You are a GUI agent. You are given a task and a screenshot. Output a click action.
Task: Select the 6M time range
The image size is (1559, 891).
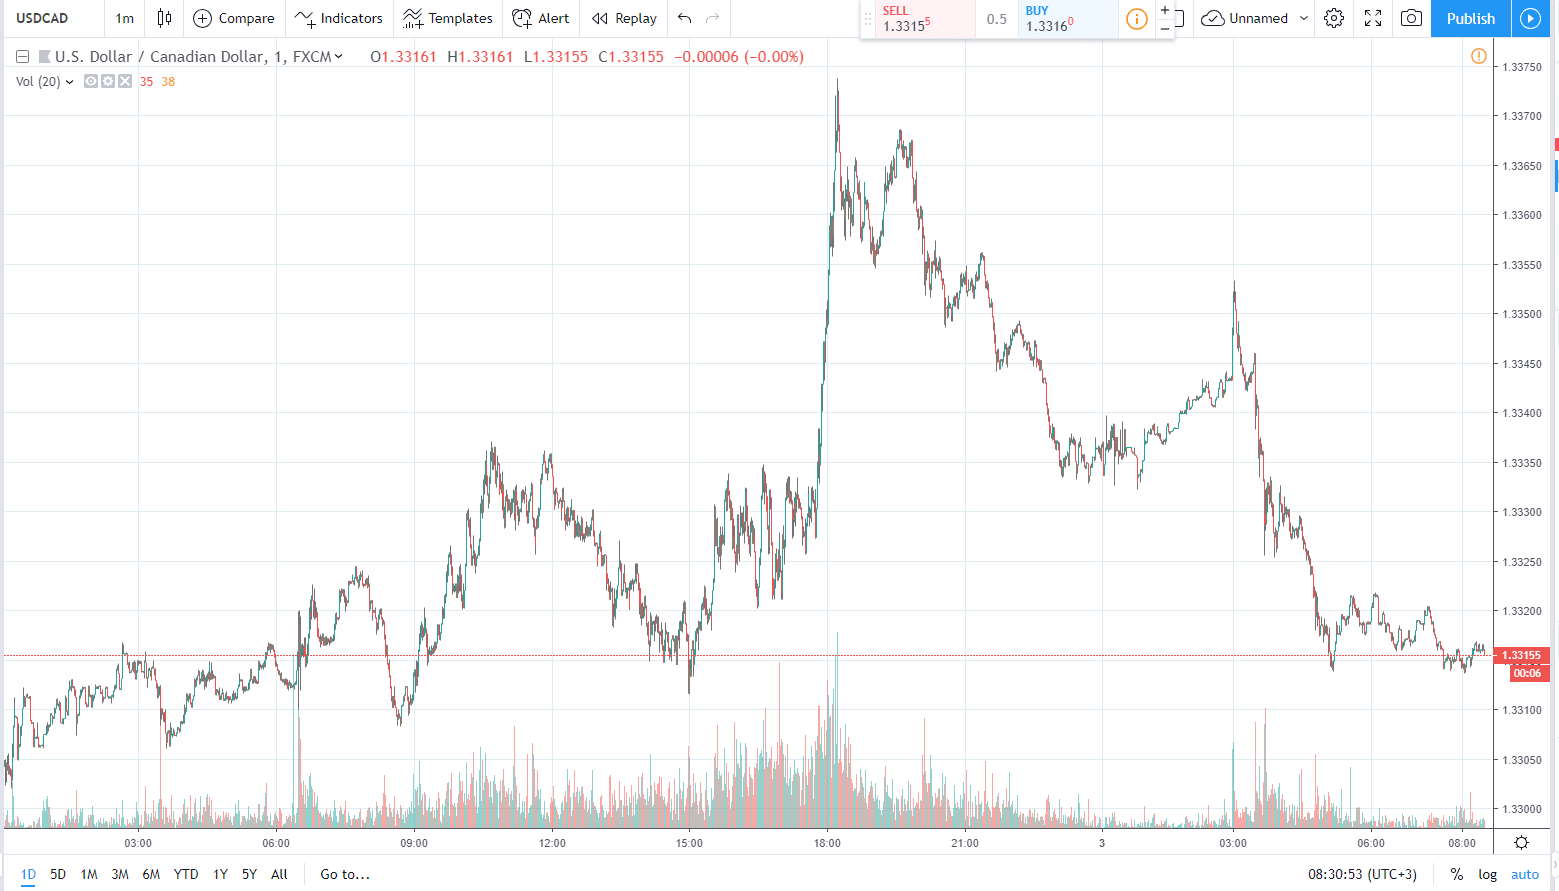point(151,874)
